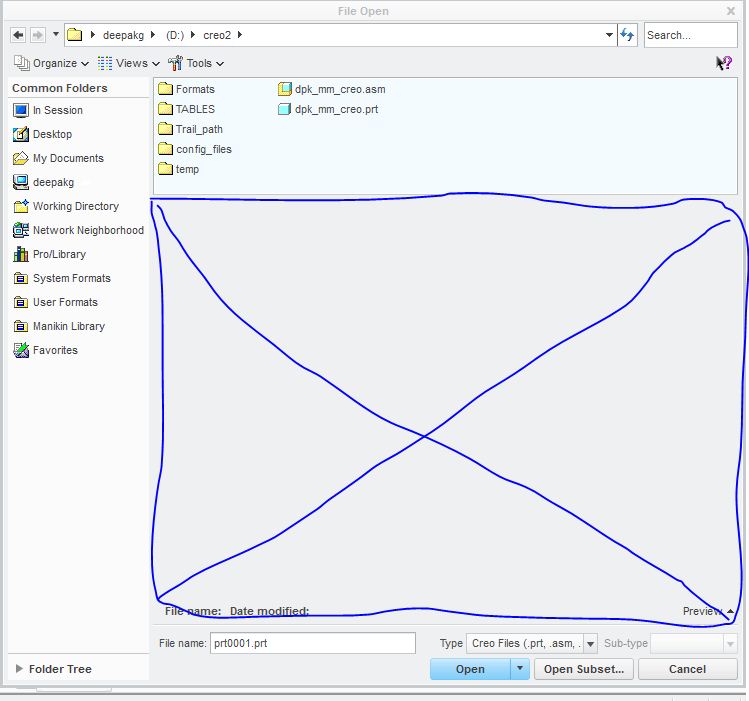Open Favorites folder

(x=45, y=350)
